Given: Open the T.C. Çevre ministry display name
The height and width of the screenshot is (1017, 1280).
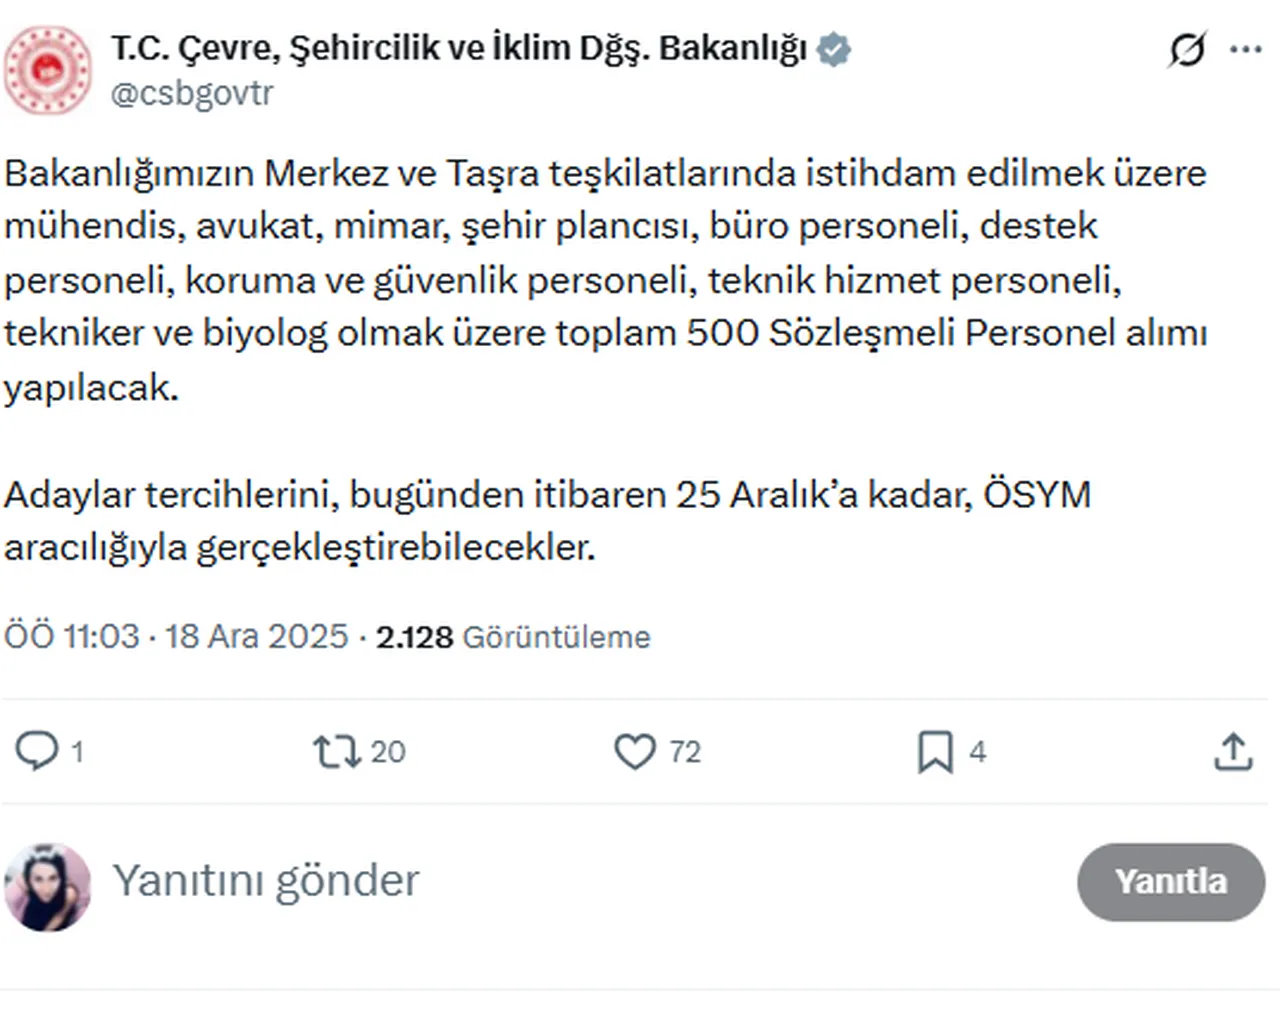Looking at the screenshot, I should pos(460,47).
